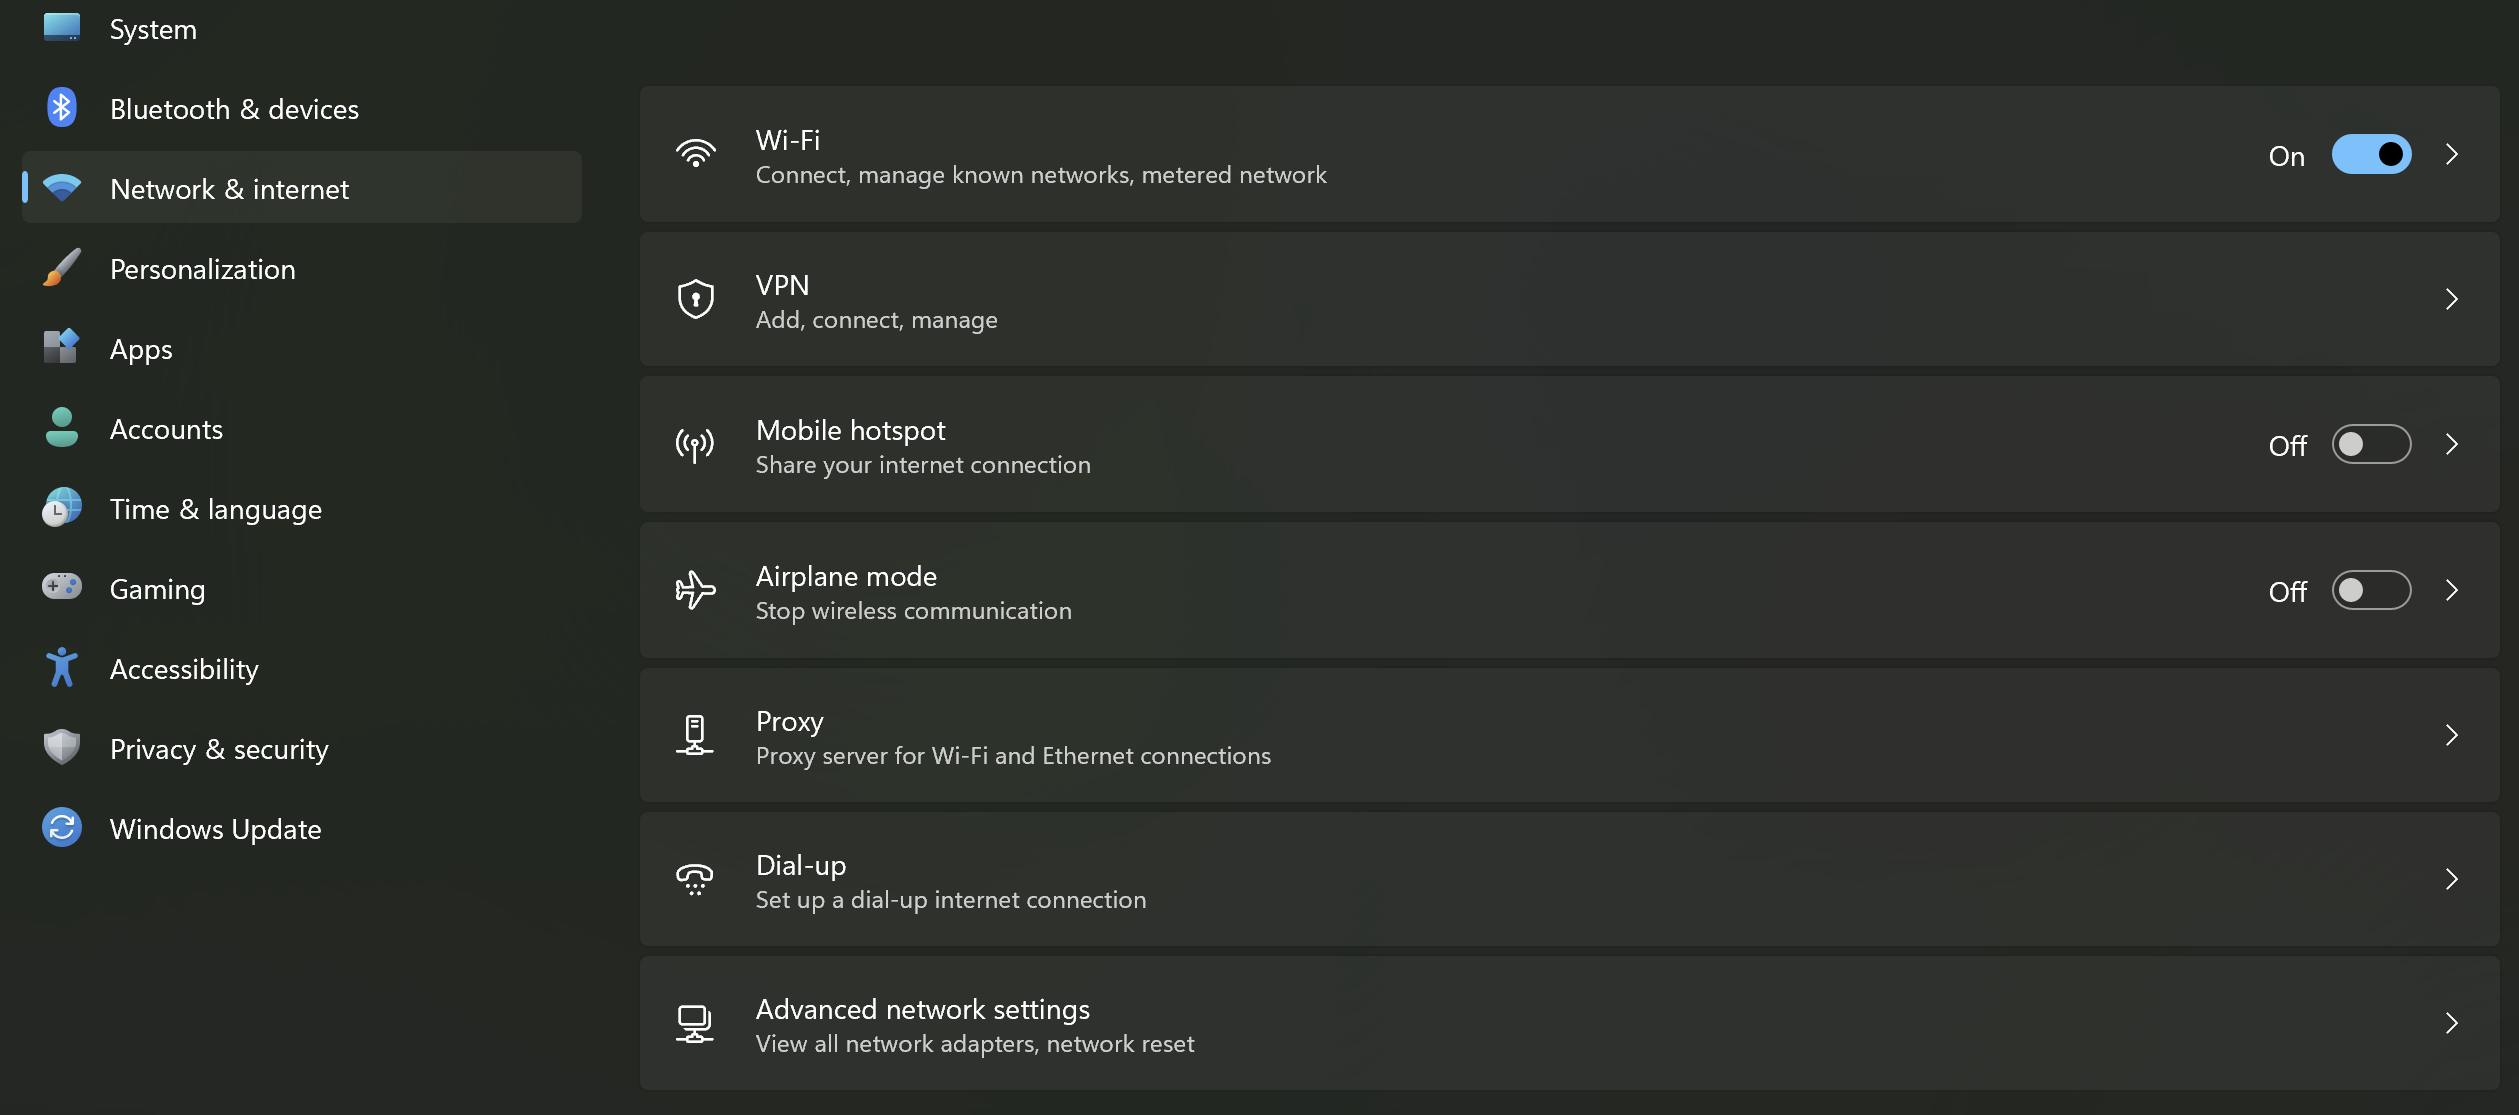
Task: Expand Advanced network settings using the chevron
Action: (x=2452, y=1023)
